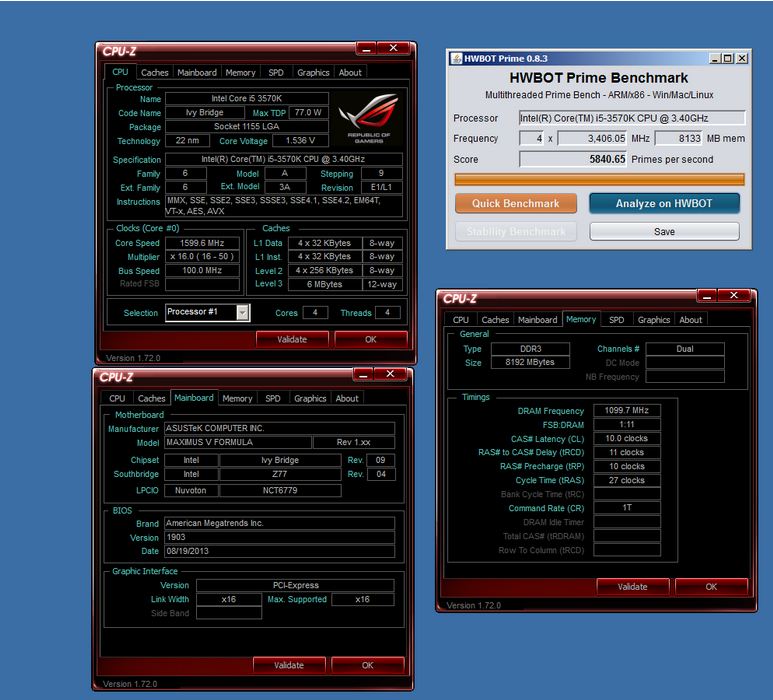The height and width of the screenshot is (700, 773).
Task: Click Analyze on HWBOT button
Action: coord(664,203)
